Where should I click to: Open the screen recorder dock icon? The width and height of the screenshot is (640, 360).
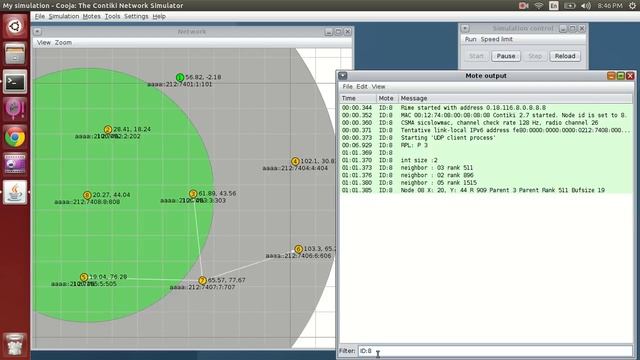tap(15, 164)
